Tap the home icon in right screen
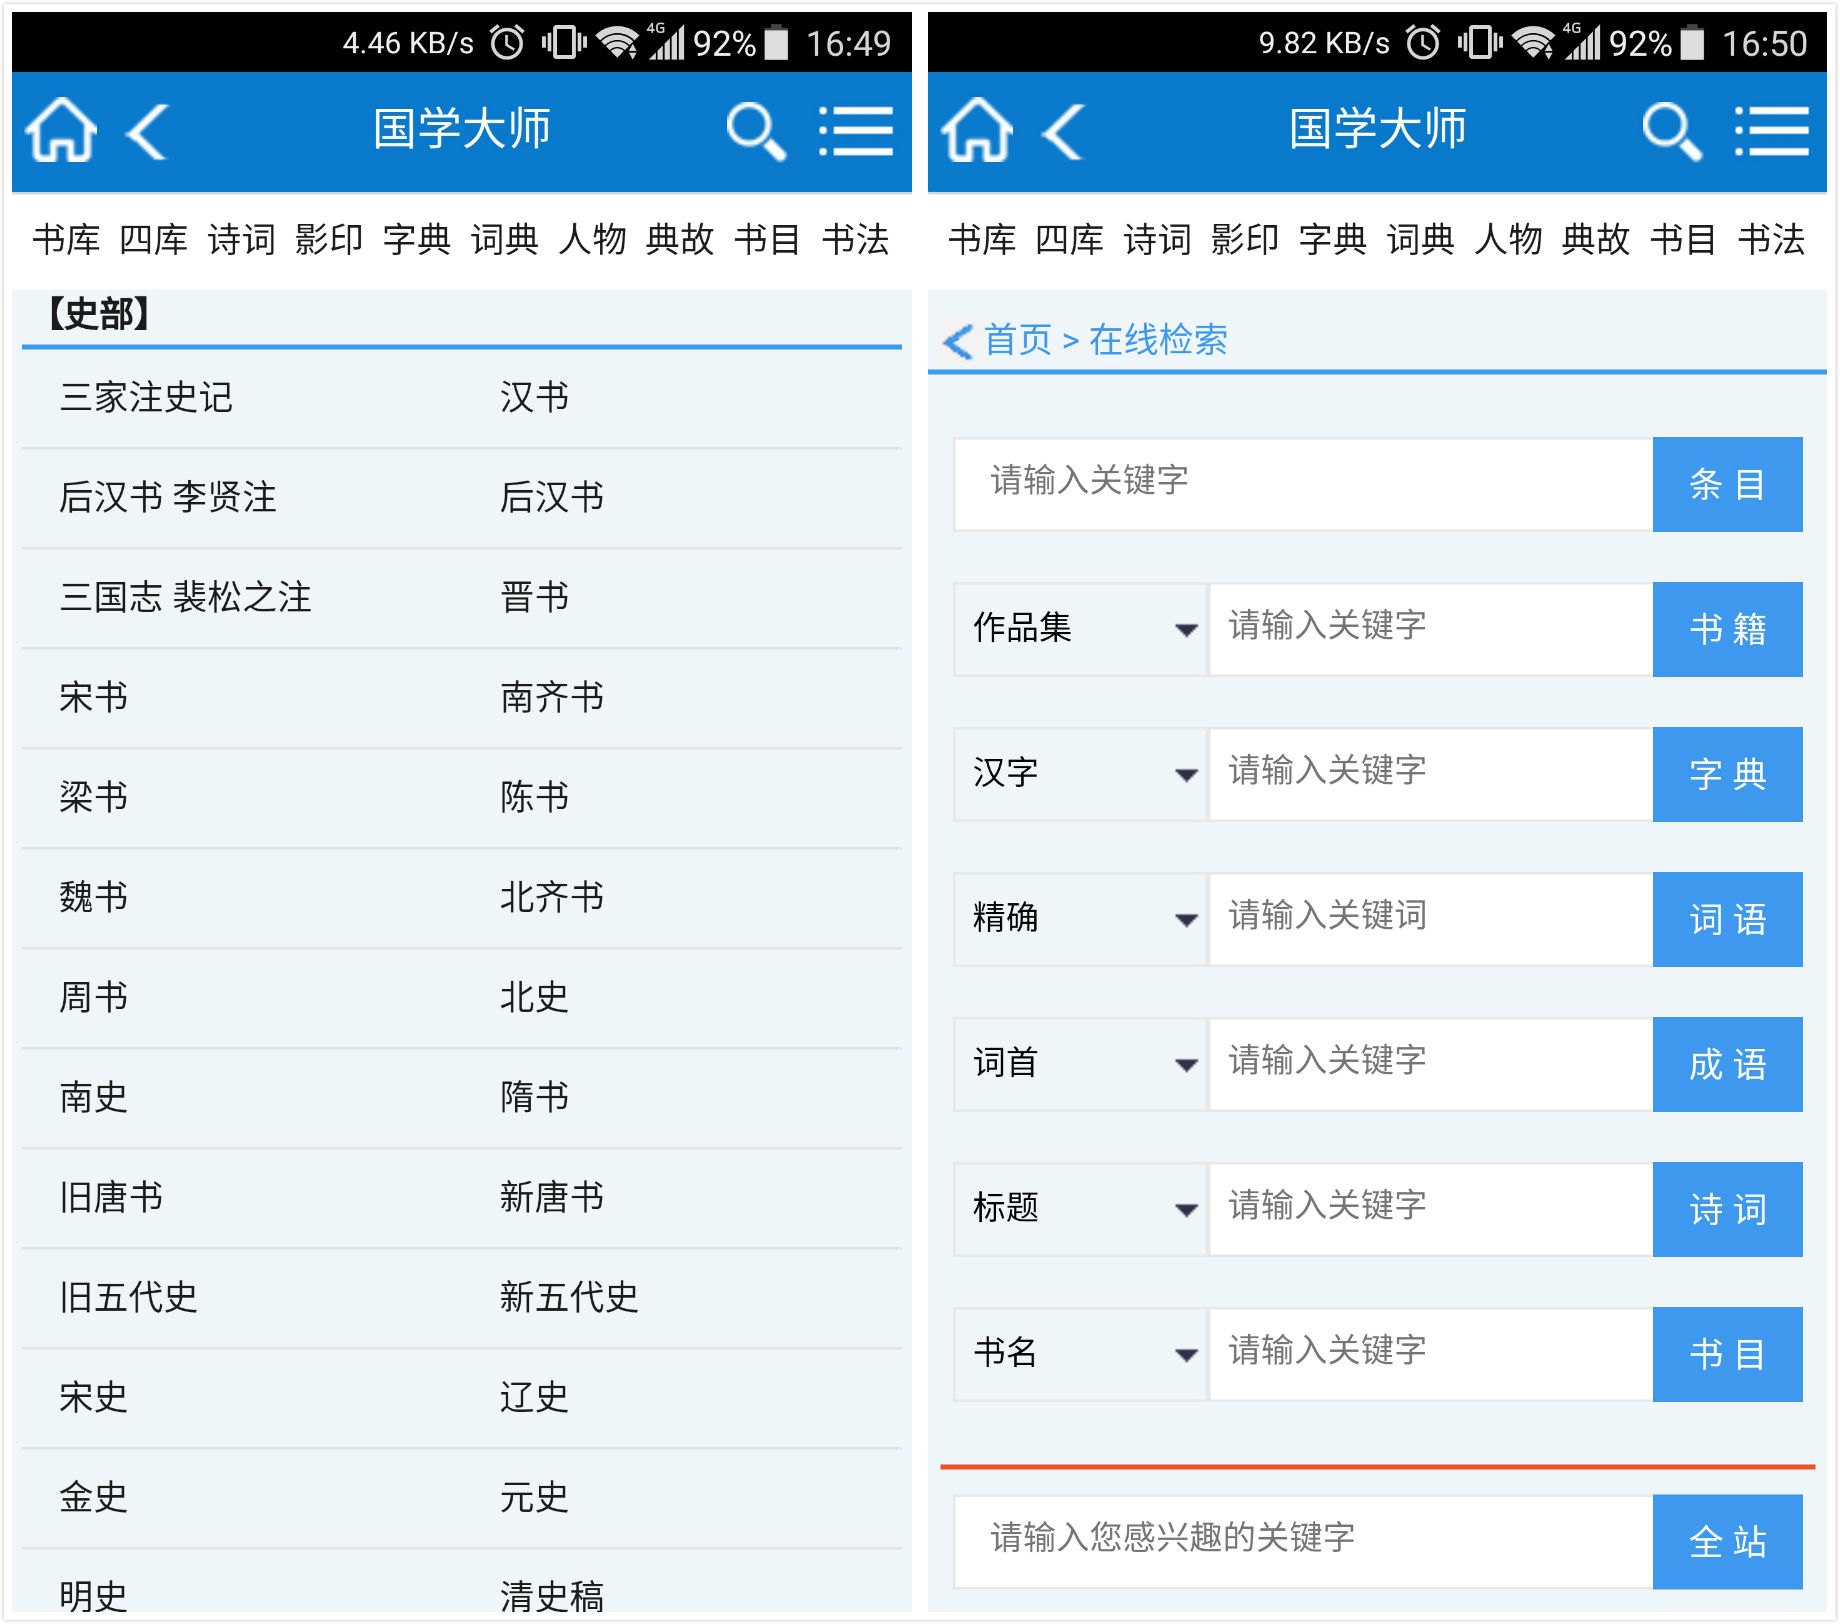Screen dimensions: 1840x1624 (977, 130)
